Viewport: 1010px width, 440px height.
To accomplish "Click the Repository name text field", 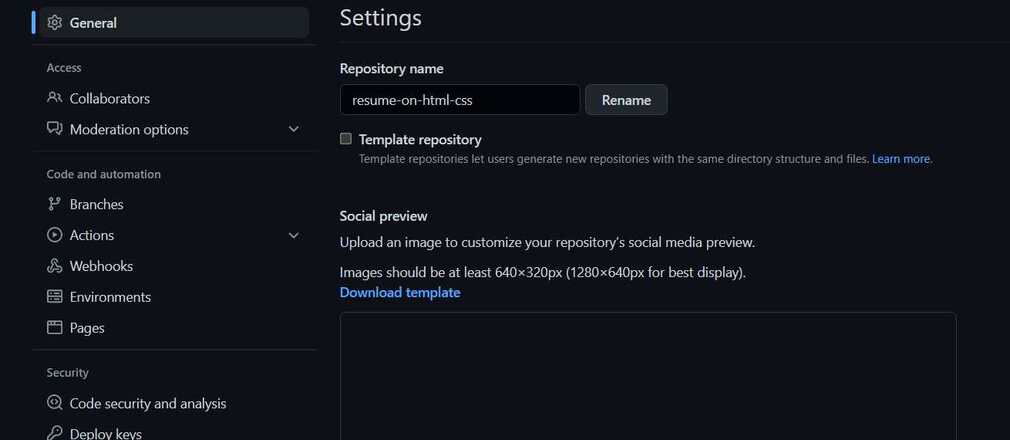I will 460,100.
